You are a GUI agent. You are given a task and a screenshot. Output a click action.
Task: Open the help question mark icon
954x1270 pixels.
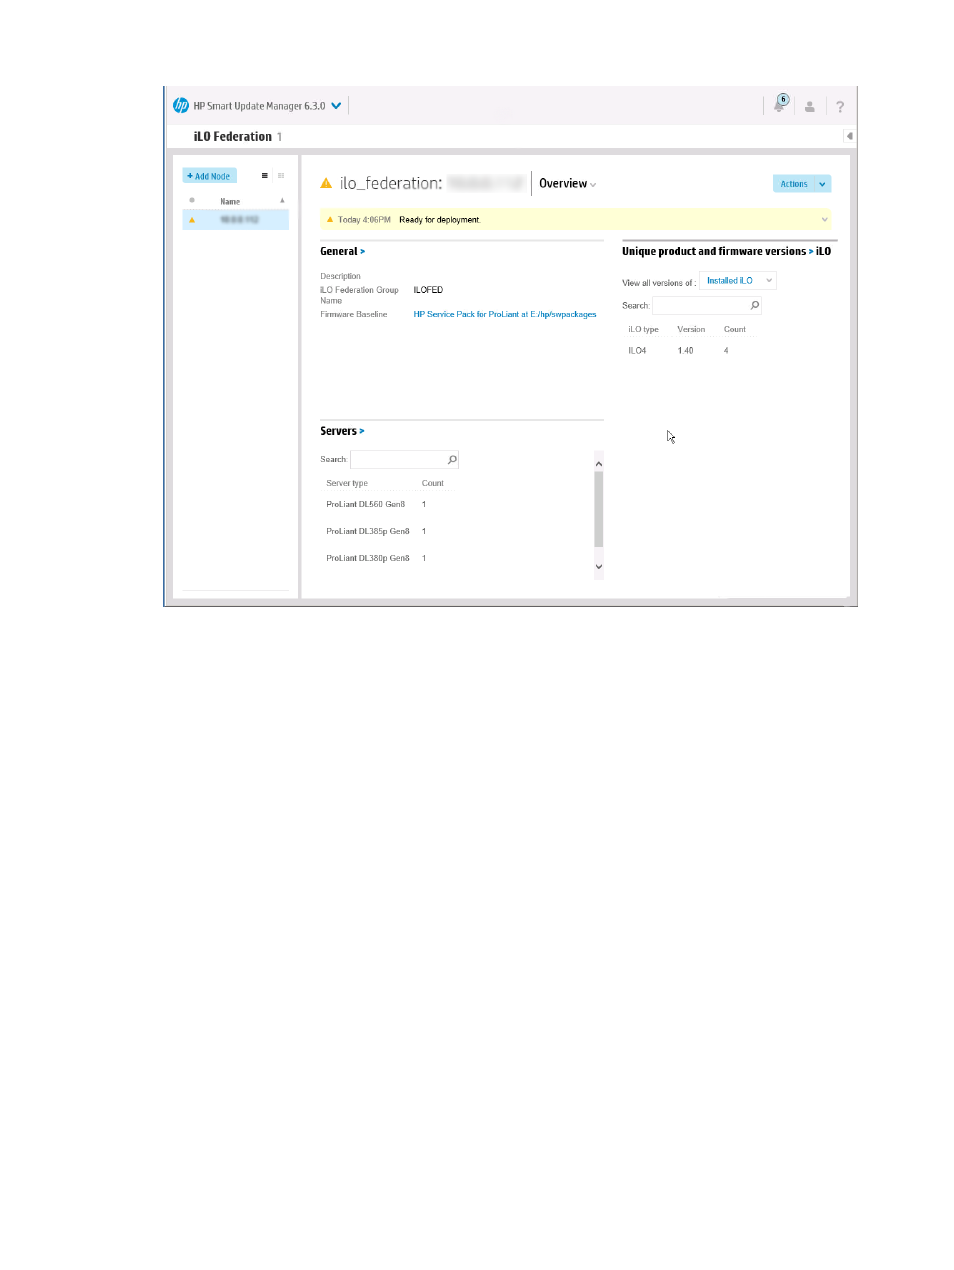(840, 106)
